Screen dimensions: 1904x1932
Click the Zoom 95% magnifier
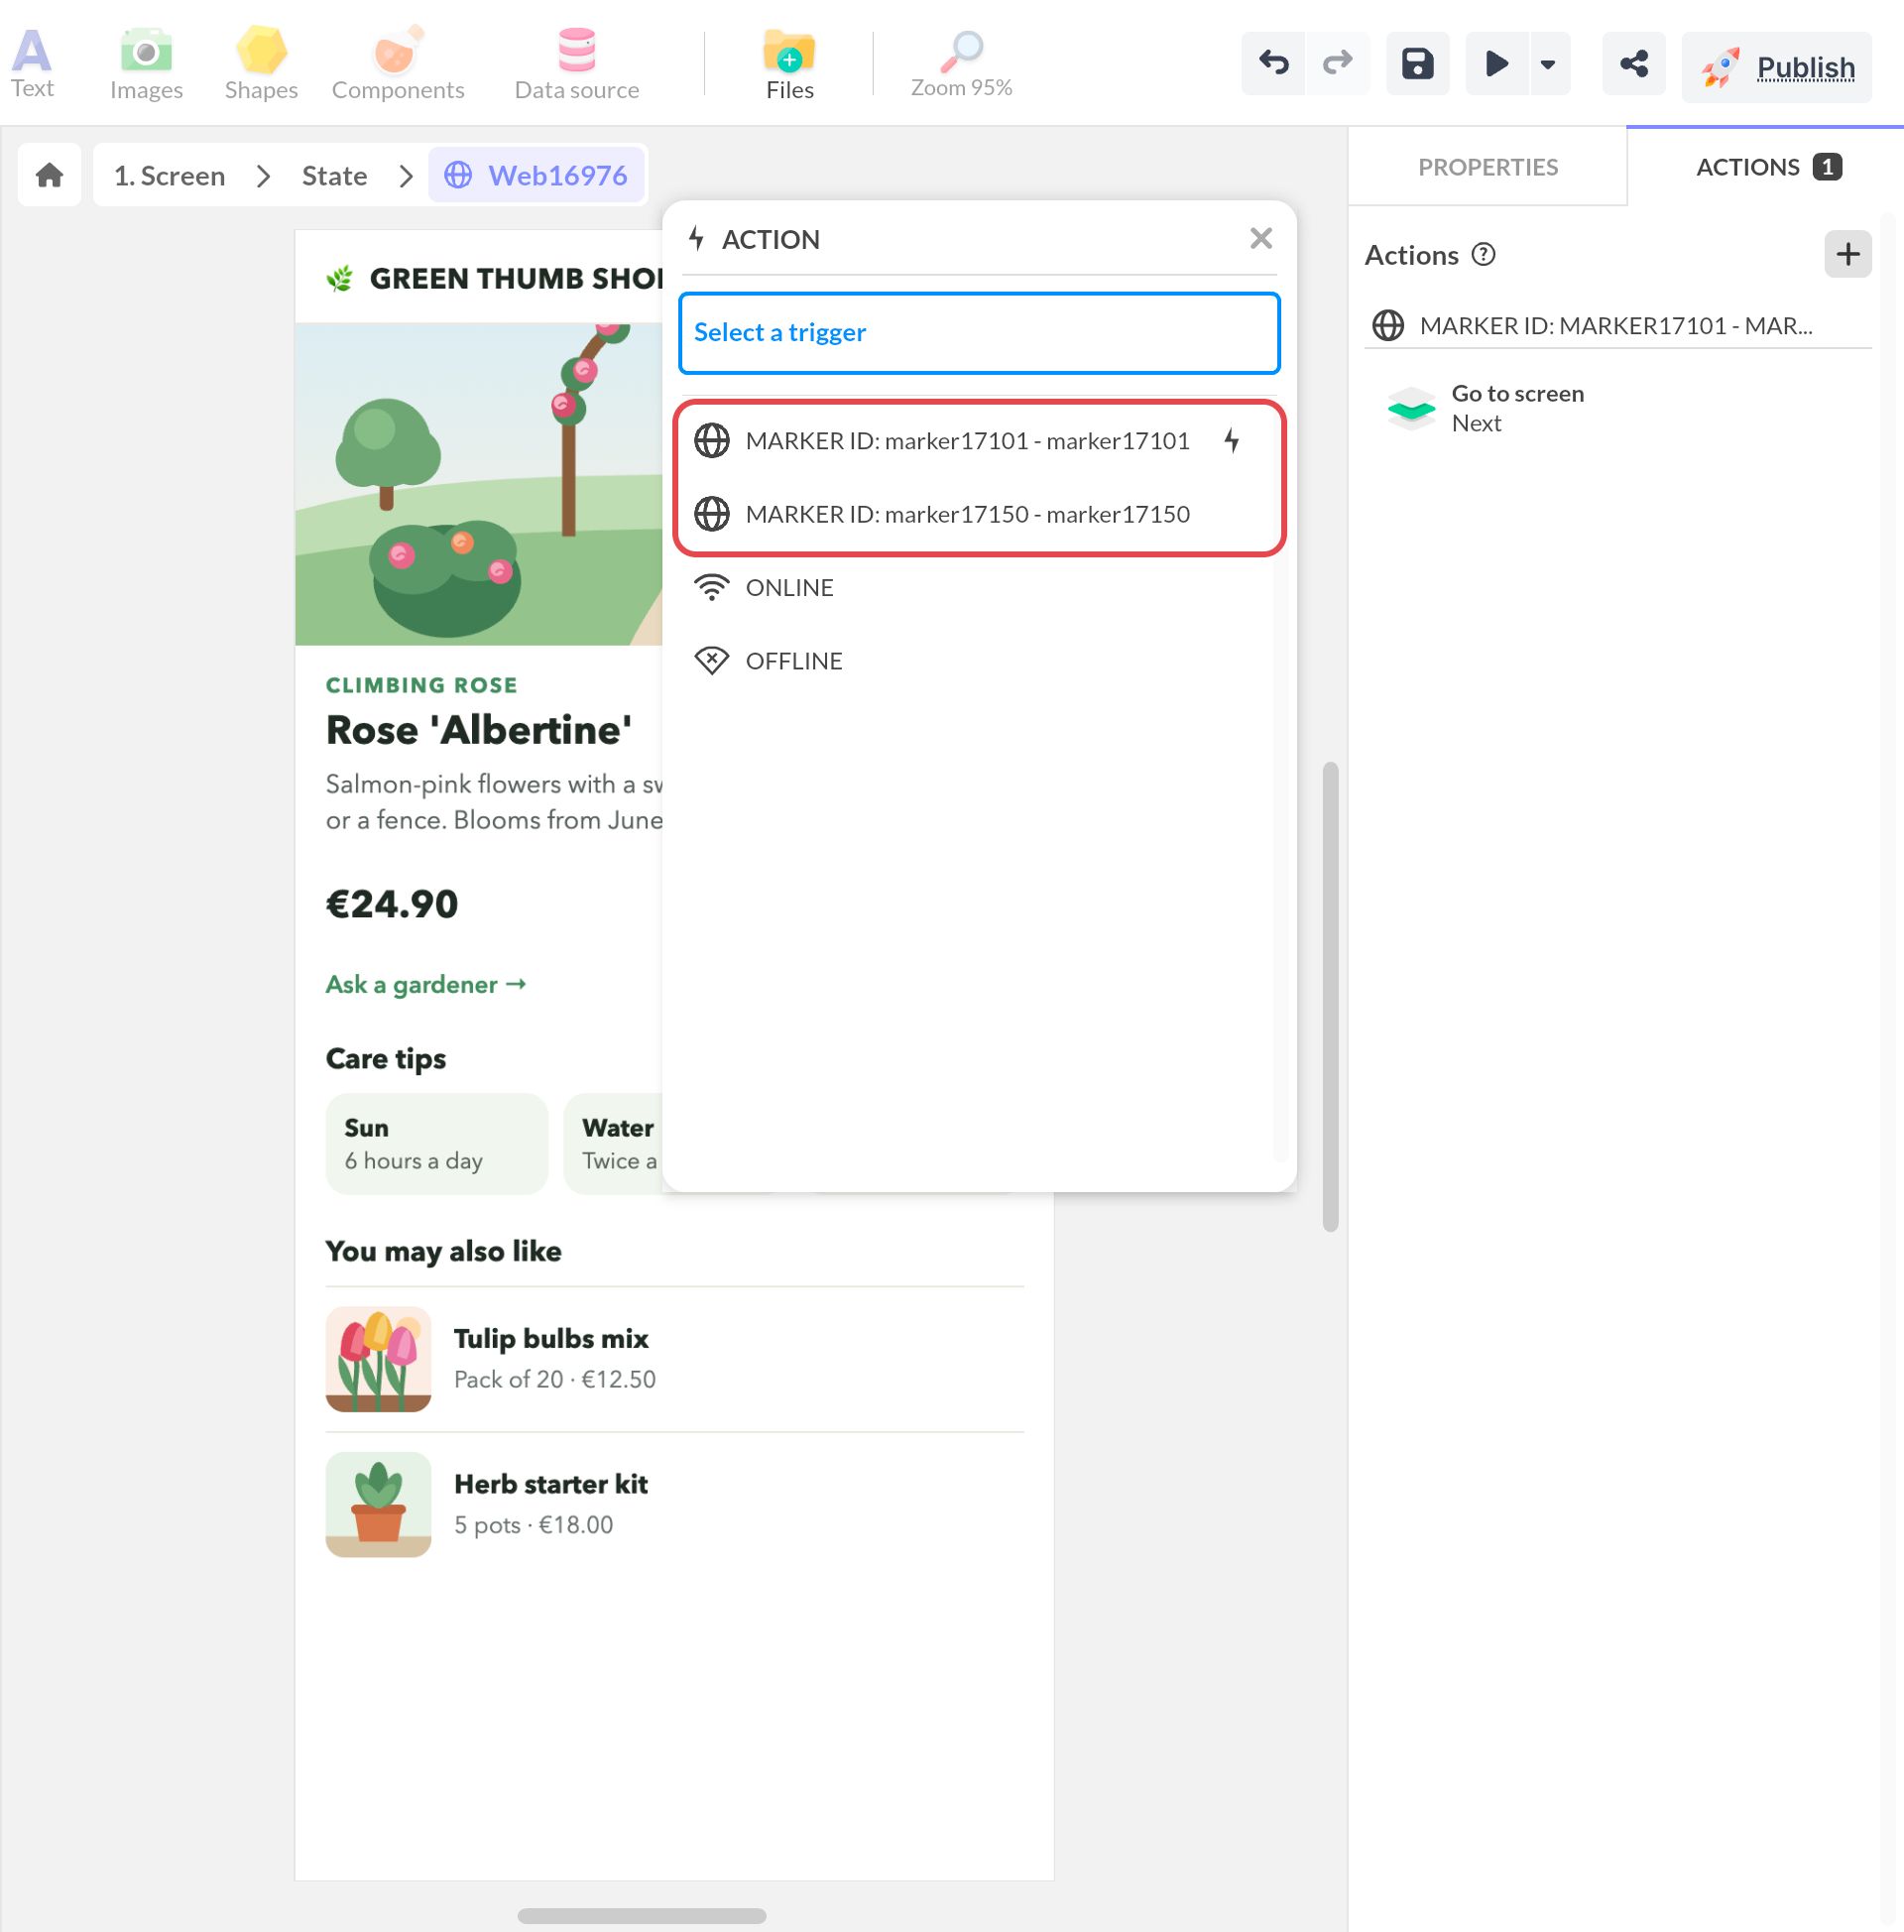coord(961,63)
